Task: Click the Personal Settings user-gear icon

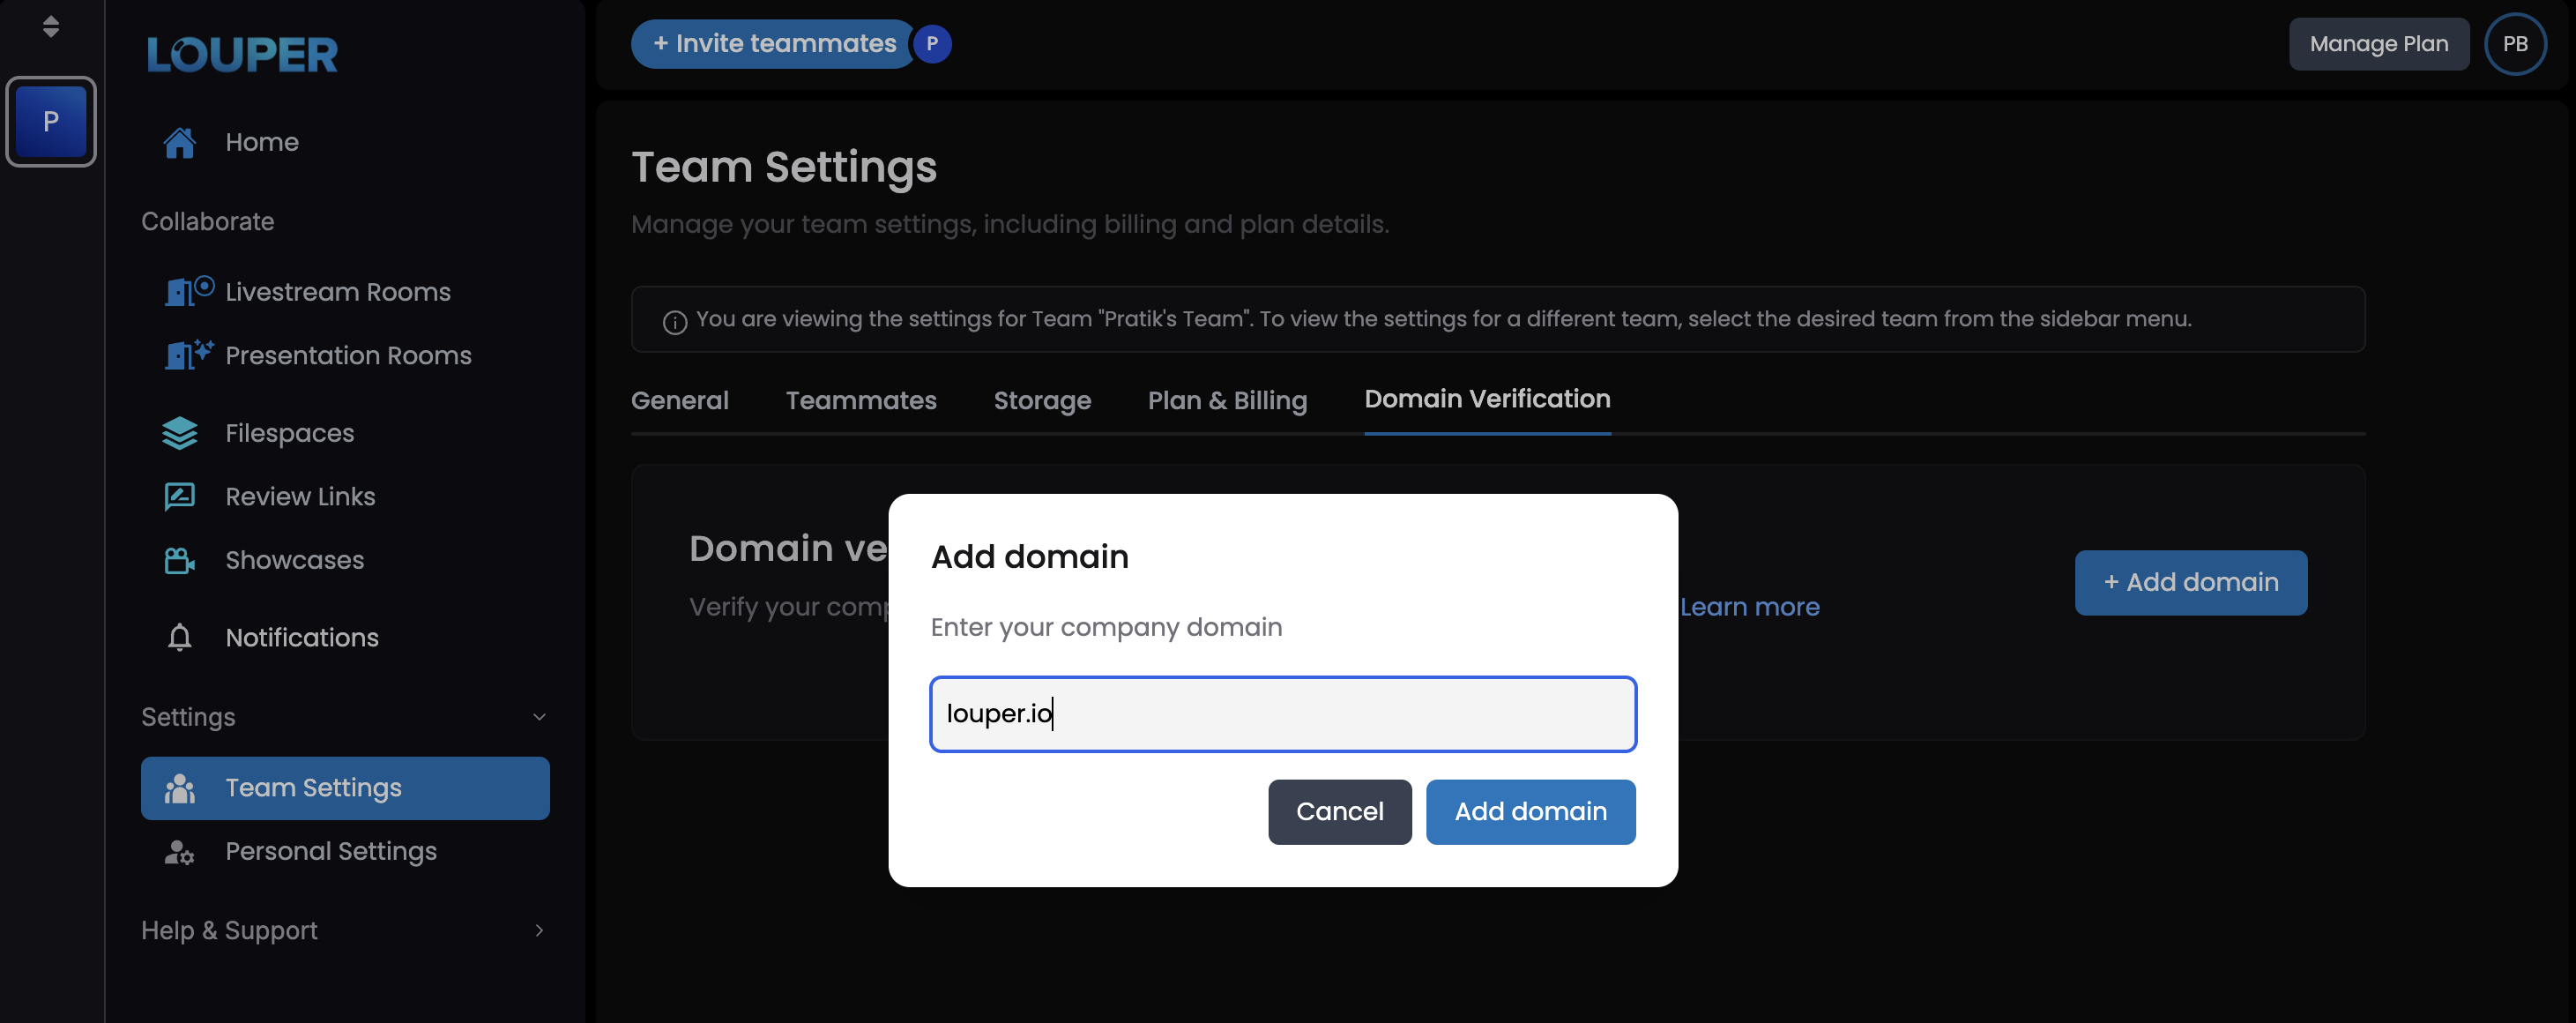Action: click(179, 851)
